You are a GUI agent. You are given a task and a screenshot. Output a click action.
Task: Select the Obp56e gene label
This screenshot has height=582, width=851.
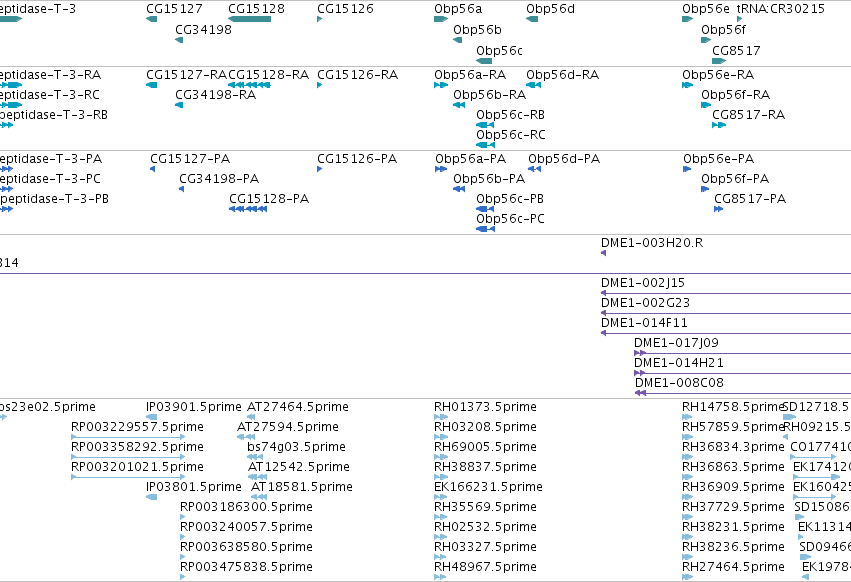(x=706, y=9)
